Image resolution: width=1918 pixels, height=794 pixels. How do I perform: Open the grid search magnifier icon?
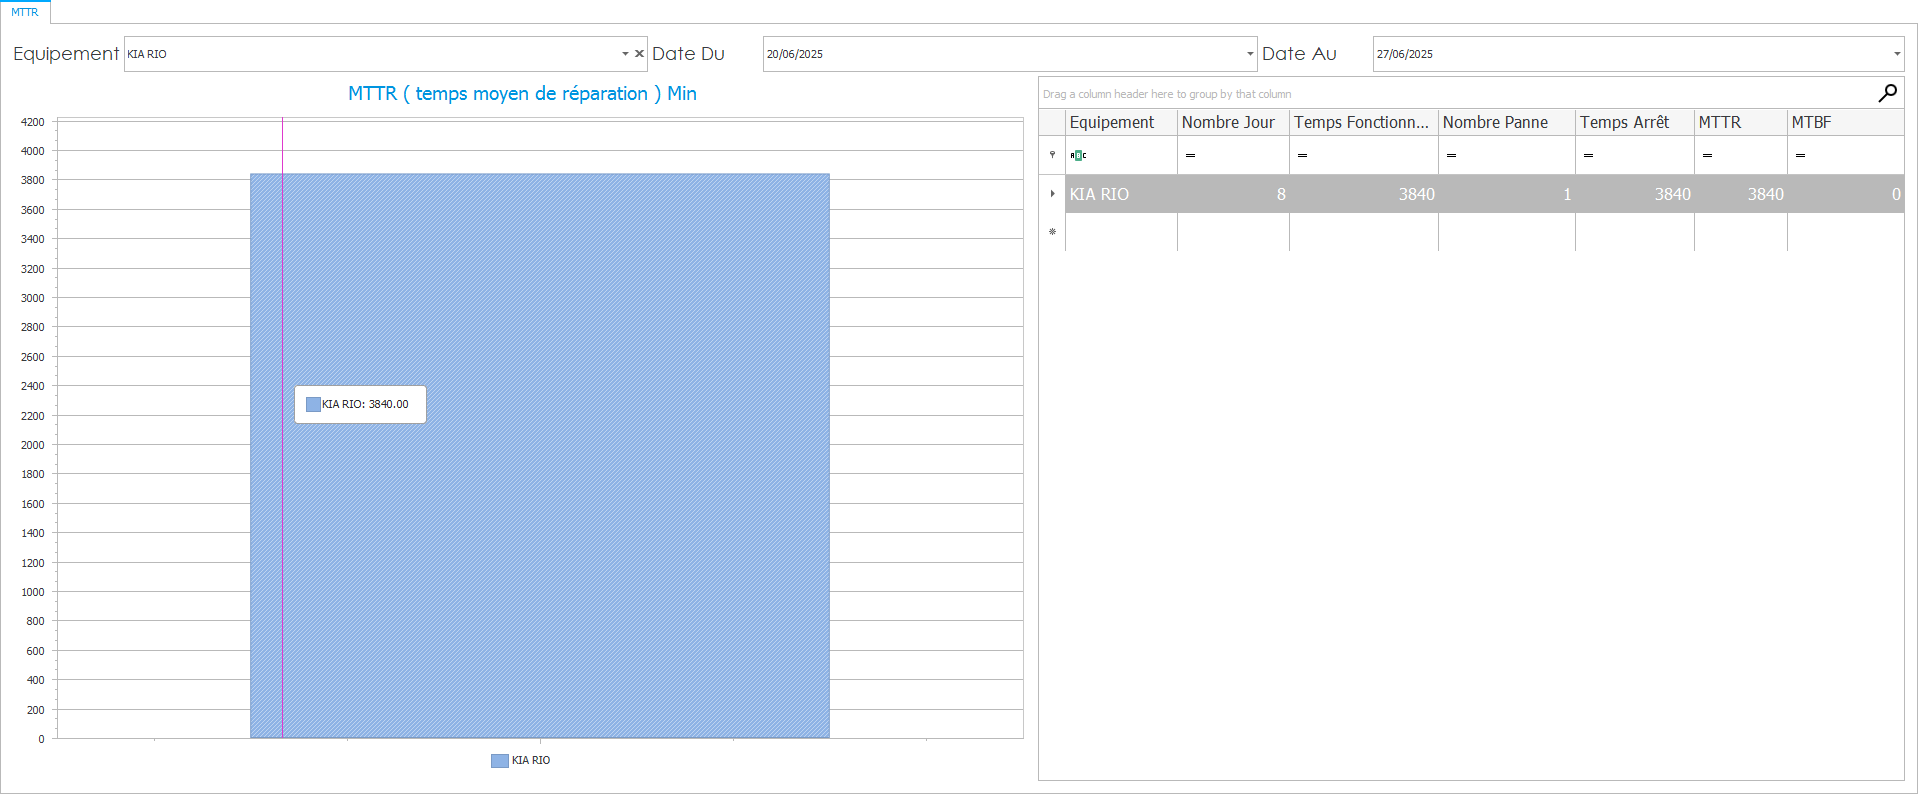[1887, 93]
